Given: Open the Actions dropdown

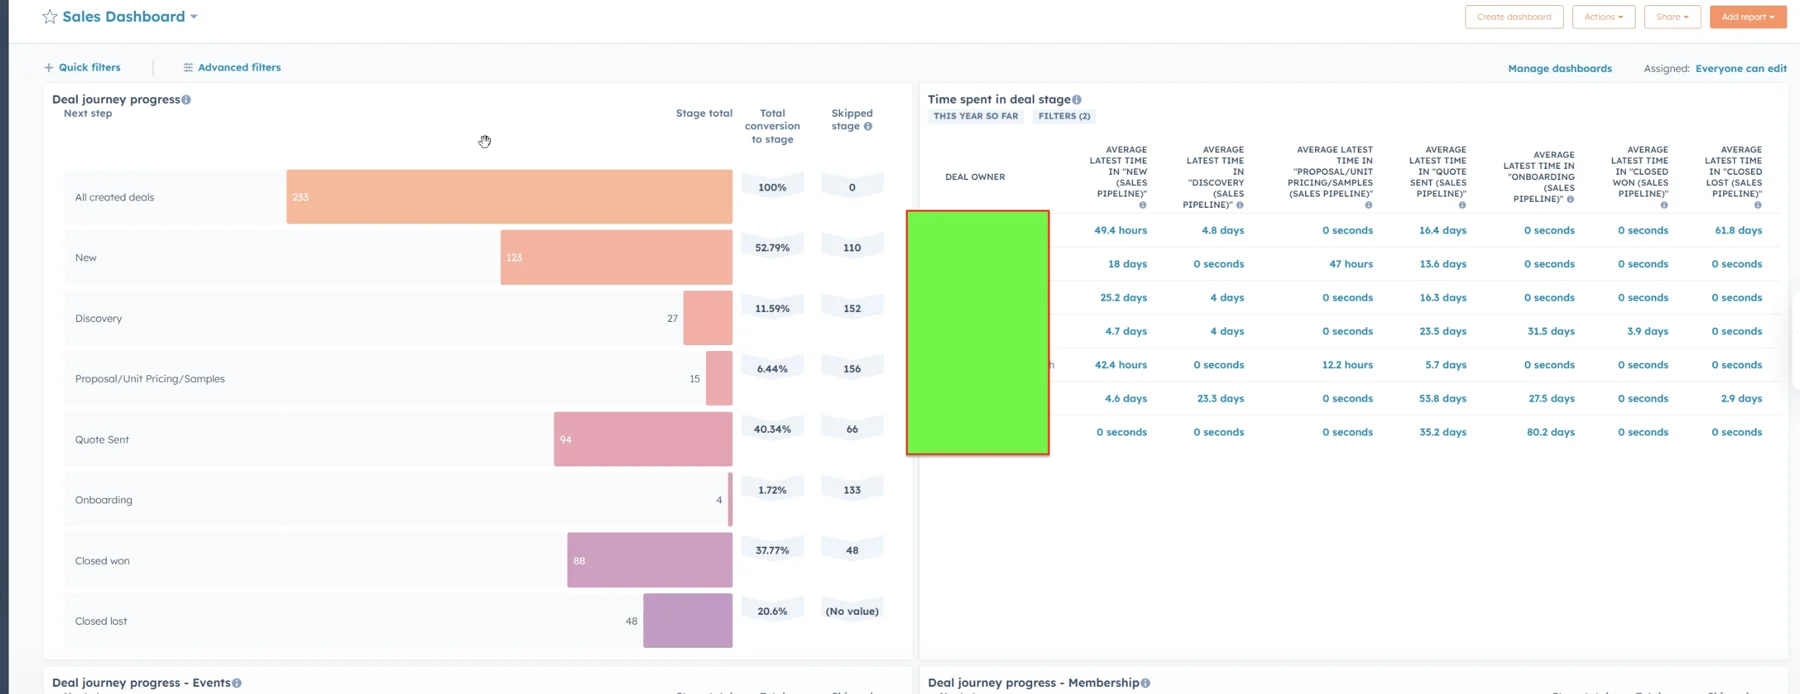Looking at the screenshot, I should 1603,17.
